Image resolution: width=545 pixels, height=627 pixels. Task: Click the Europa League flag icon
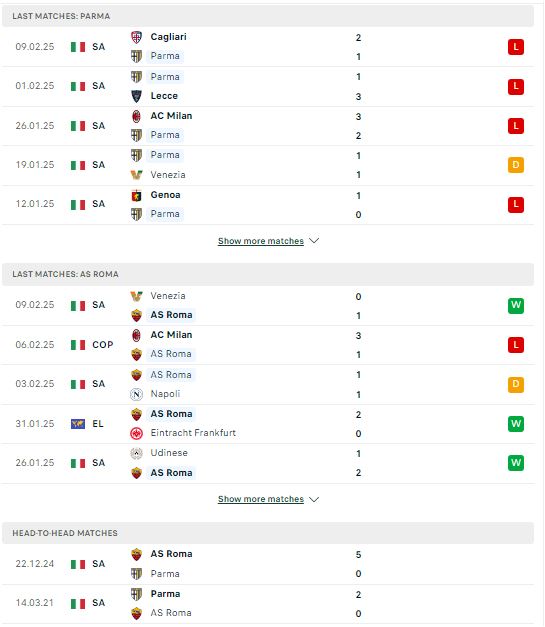[78, 424]
